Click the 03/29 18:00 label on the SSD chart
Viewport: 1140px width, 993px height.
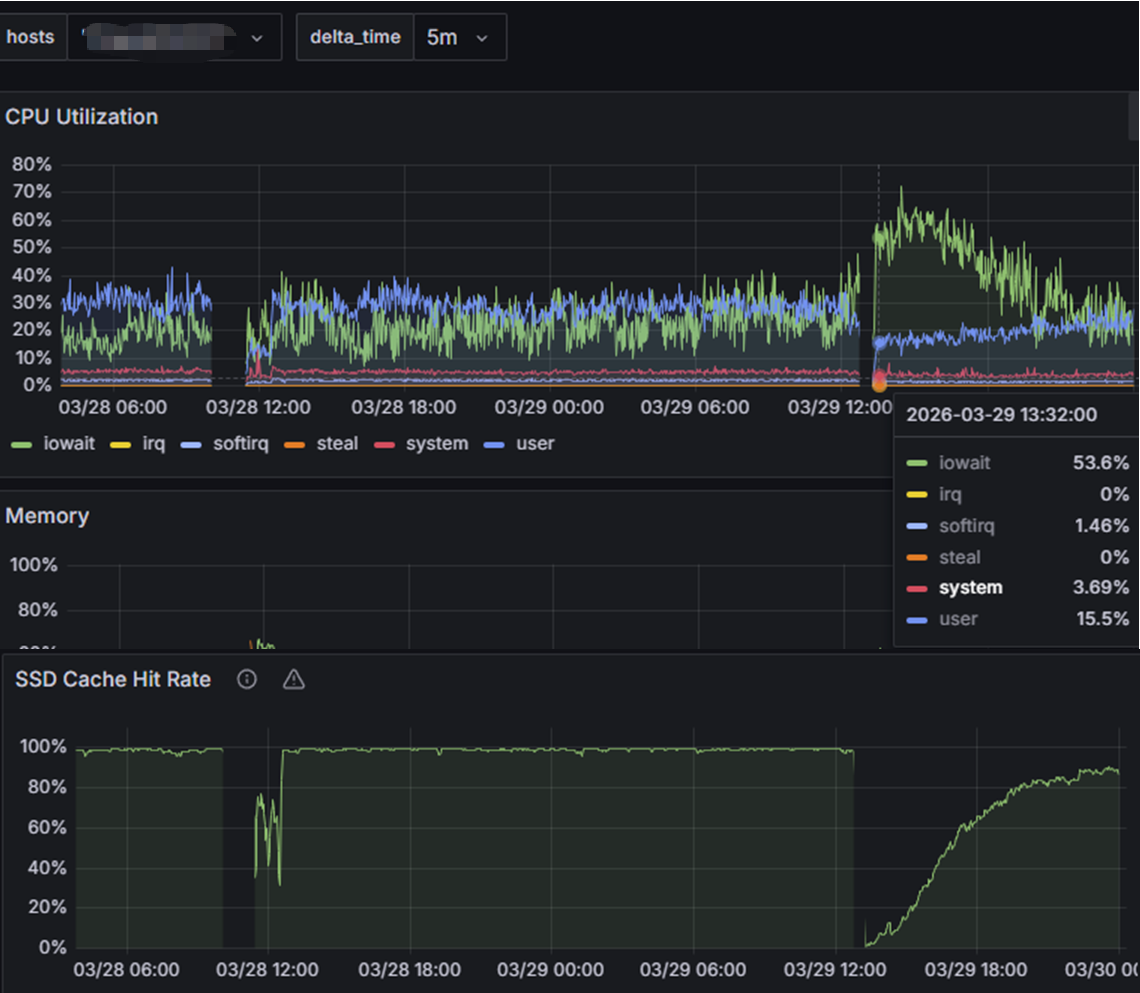coord(976,970)
